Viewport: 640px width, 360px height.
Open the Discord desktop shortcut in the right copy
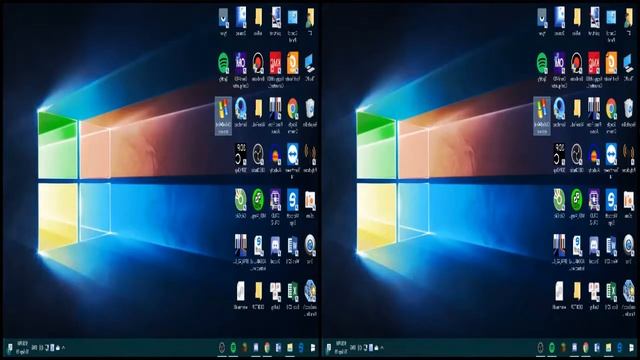pos(594,246)
